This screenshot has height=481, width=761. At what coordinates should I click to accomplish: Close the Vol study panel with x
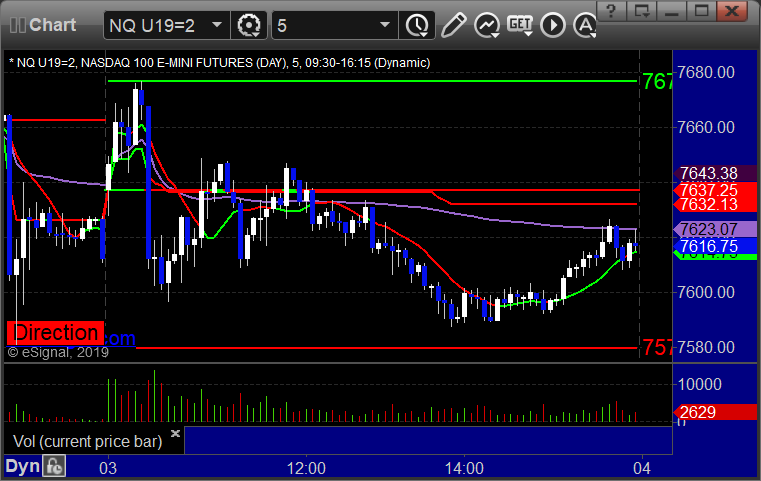pyautogui.click(x=176, y=433)
